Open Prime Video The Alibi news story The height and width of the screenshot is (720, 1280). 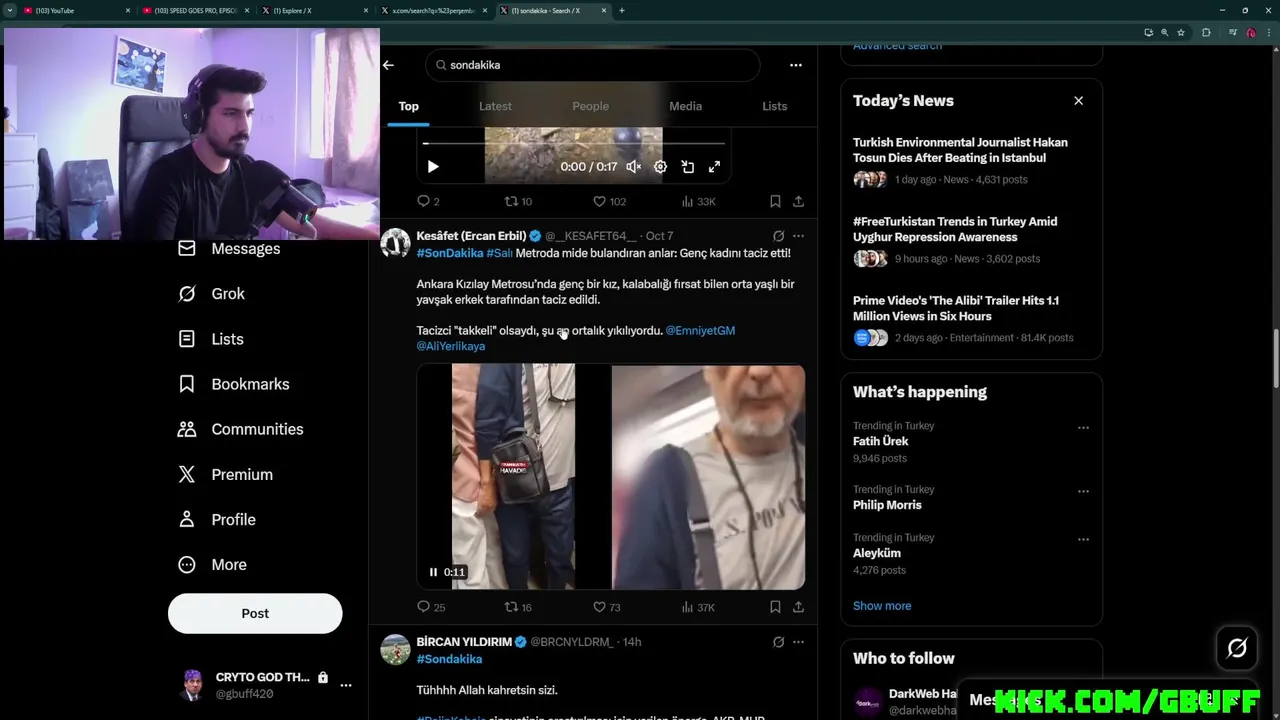971,319
